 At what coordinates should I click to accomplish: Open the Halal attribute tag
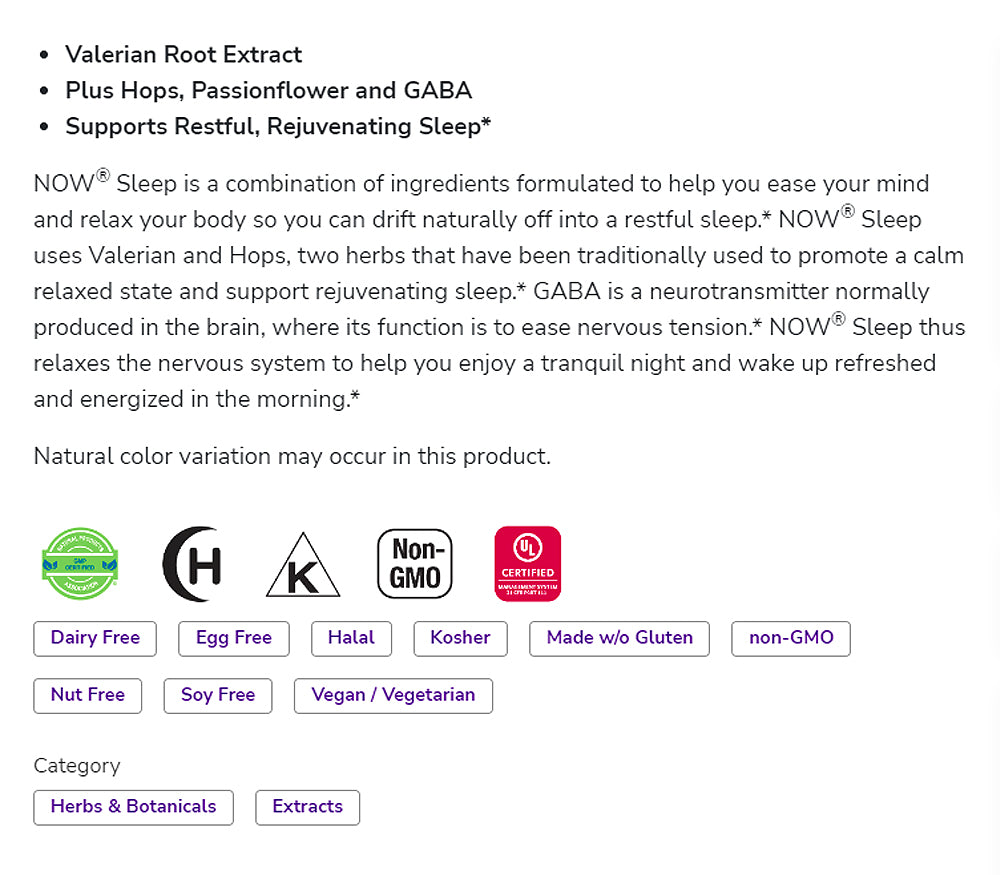click(351, 638)
